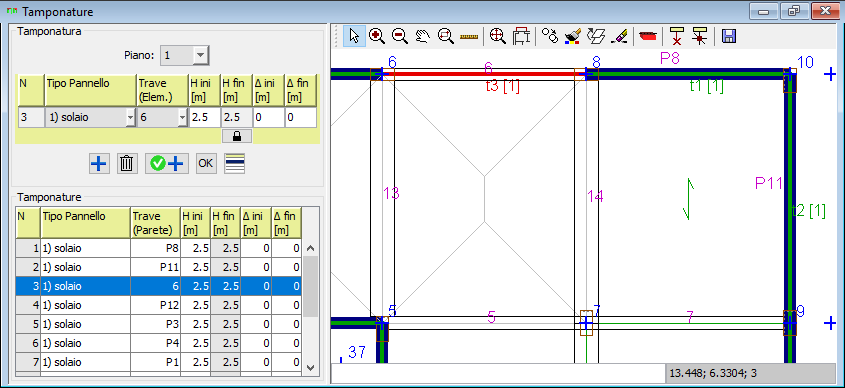845x388 pixels.
Task: Click the magenta P8 label in drawing
Action: point(670,58)
